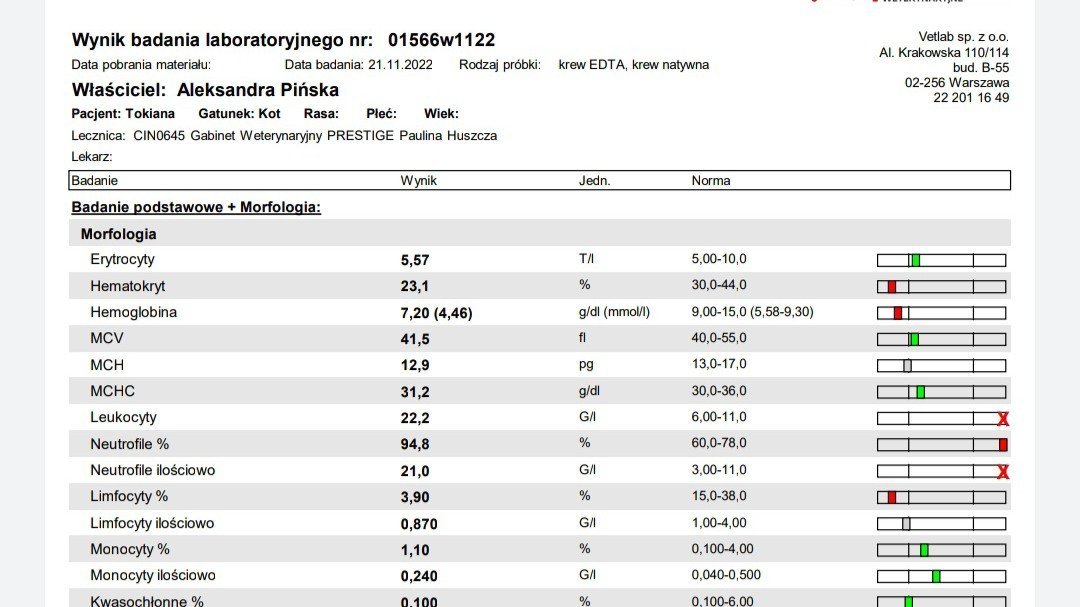Click the green marker on Monocyty ilościowo bar
This screenshot has width=1080, height=607.
pyautogui.click(x=936, y=576)
